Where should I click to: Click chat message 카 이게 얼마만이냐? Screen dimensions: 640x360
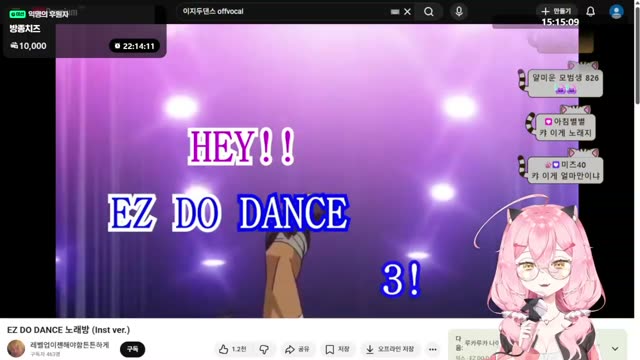(x=565, y=176)
